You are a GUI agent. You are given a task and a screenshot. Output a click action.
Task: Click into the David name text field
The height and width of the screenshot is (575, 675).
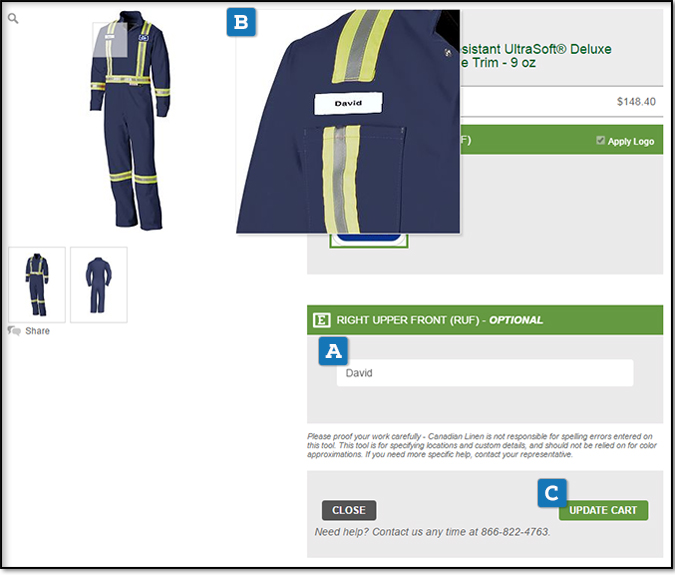pyautogui.click(x=484, y=373)
